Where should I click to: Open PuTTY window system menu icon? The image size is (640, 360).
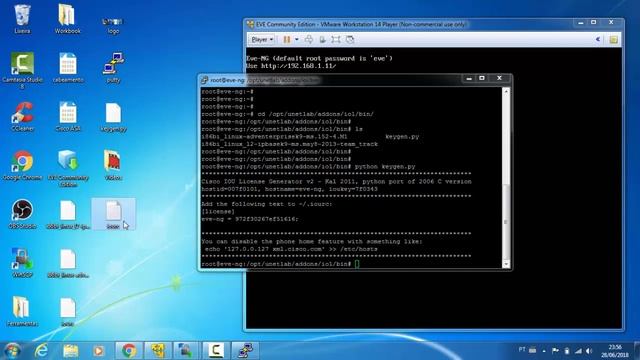point(204,80)
